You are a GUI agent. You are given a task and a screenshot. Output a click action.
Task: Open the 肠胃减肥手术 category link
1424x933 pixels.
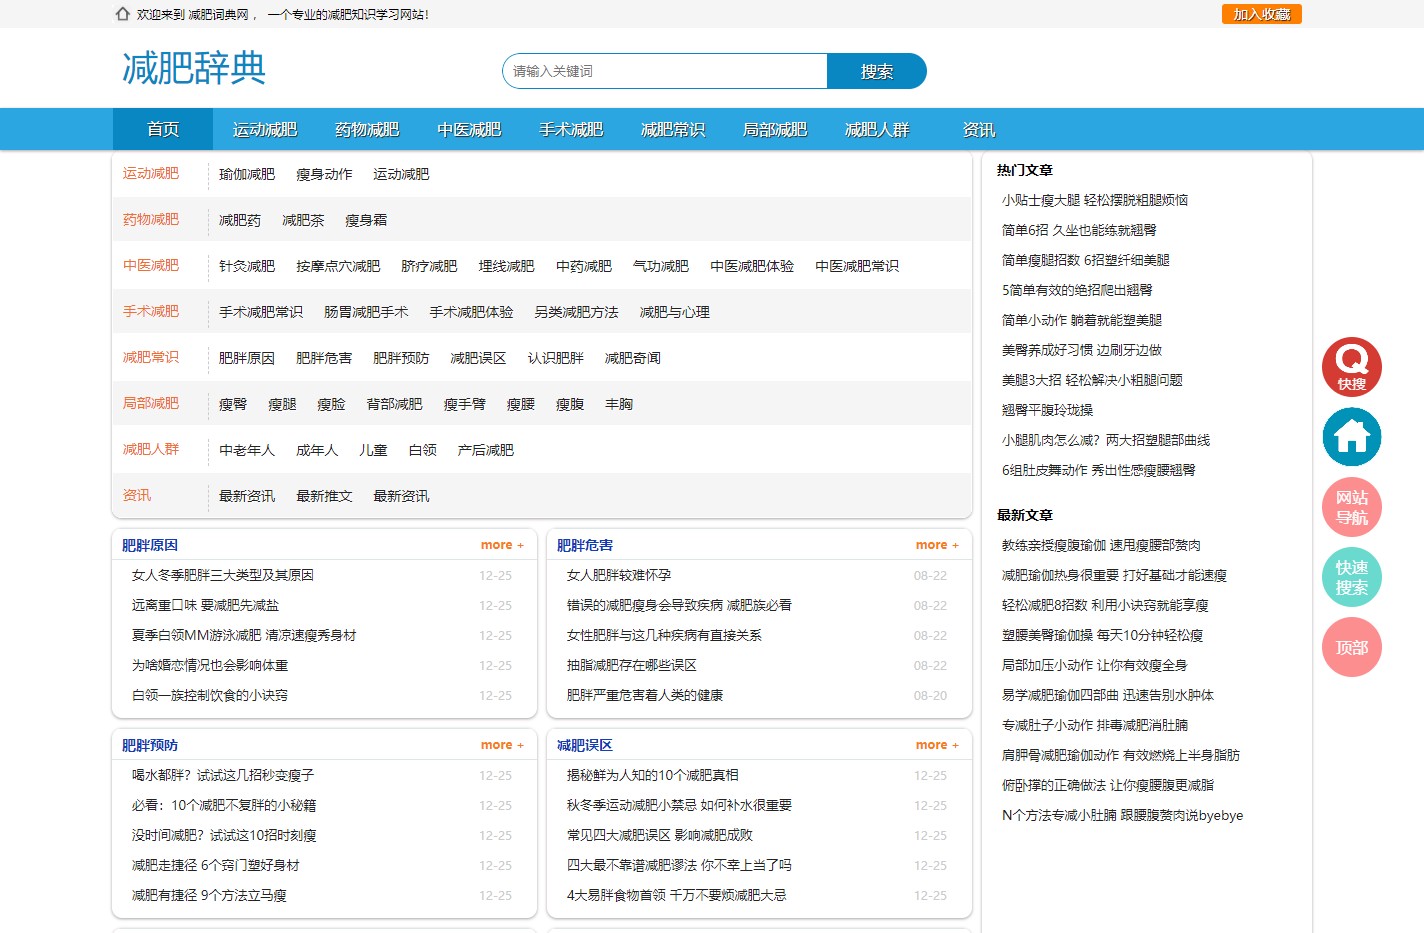(x=366, y=312)
